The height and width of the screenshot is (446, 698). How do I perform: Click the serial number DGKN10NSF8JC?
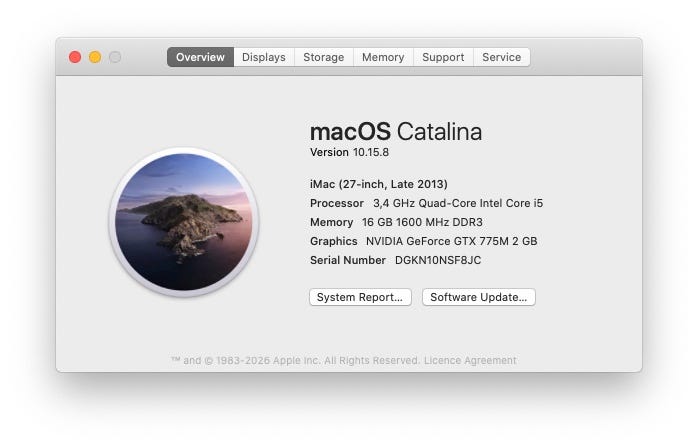pos(438,260)
